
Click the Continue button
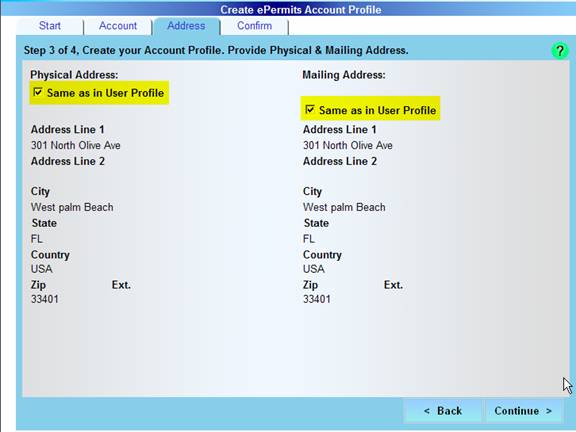tap(523, 411)
